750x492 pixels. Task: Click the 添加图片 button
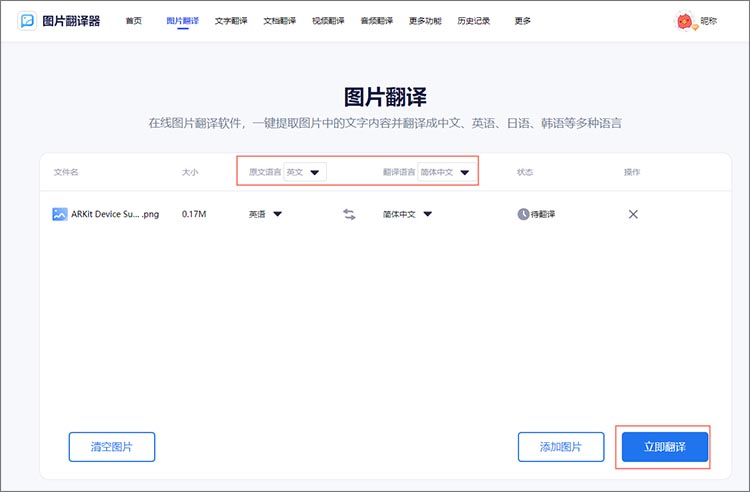click(x=561, y=447)
